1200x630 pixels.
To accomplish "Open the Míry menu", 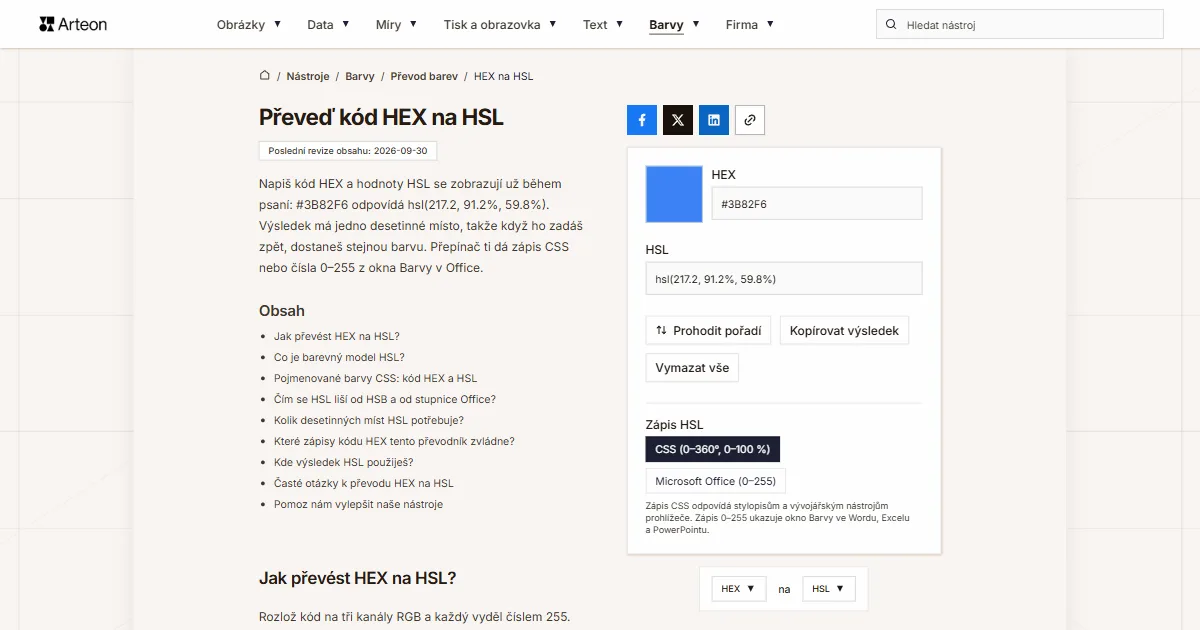I will [396, 24].
